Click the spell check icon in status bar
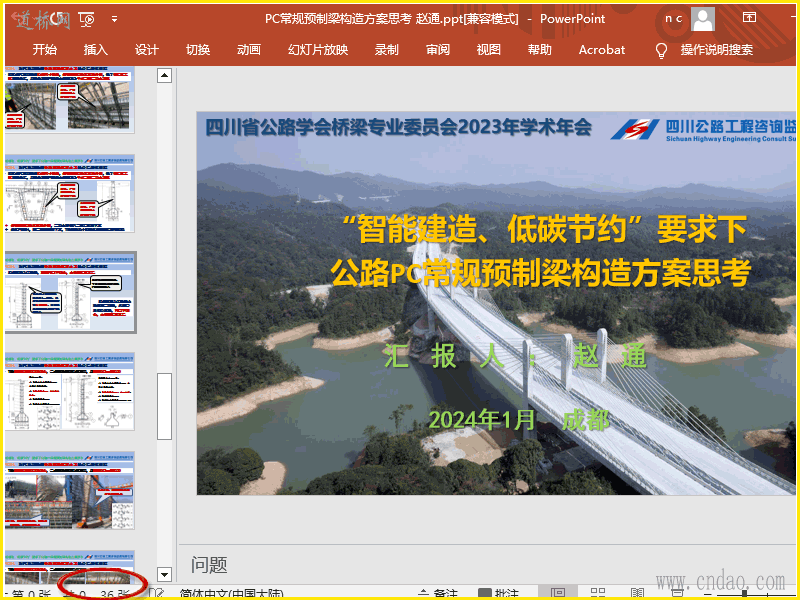800x600 pixels. click(157, 594)
